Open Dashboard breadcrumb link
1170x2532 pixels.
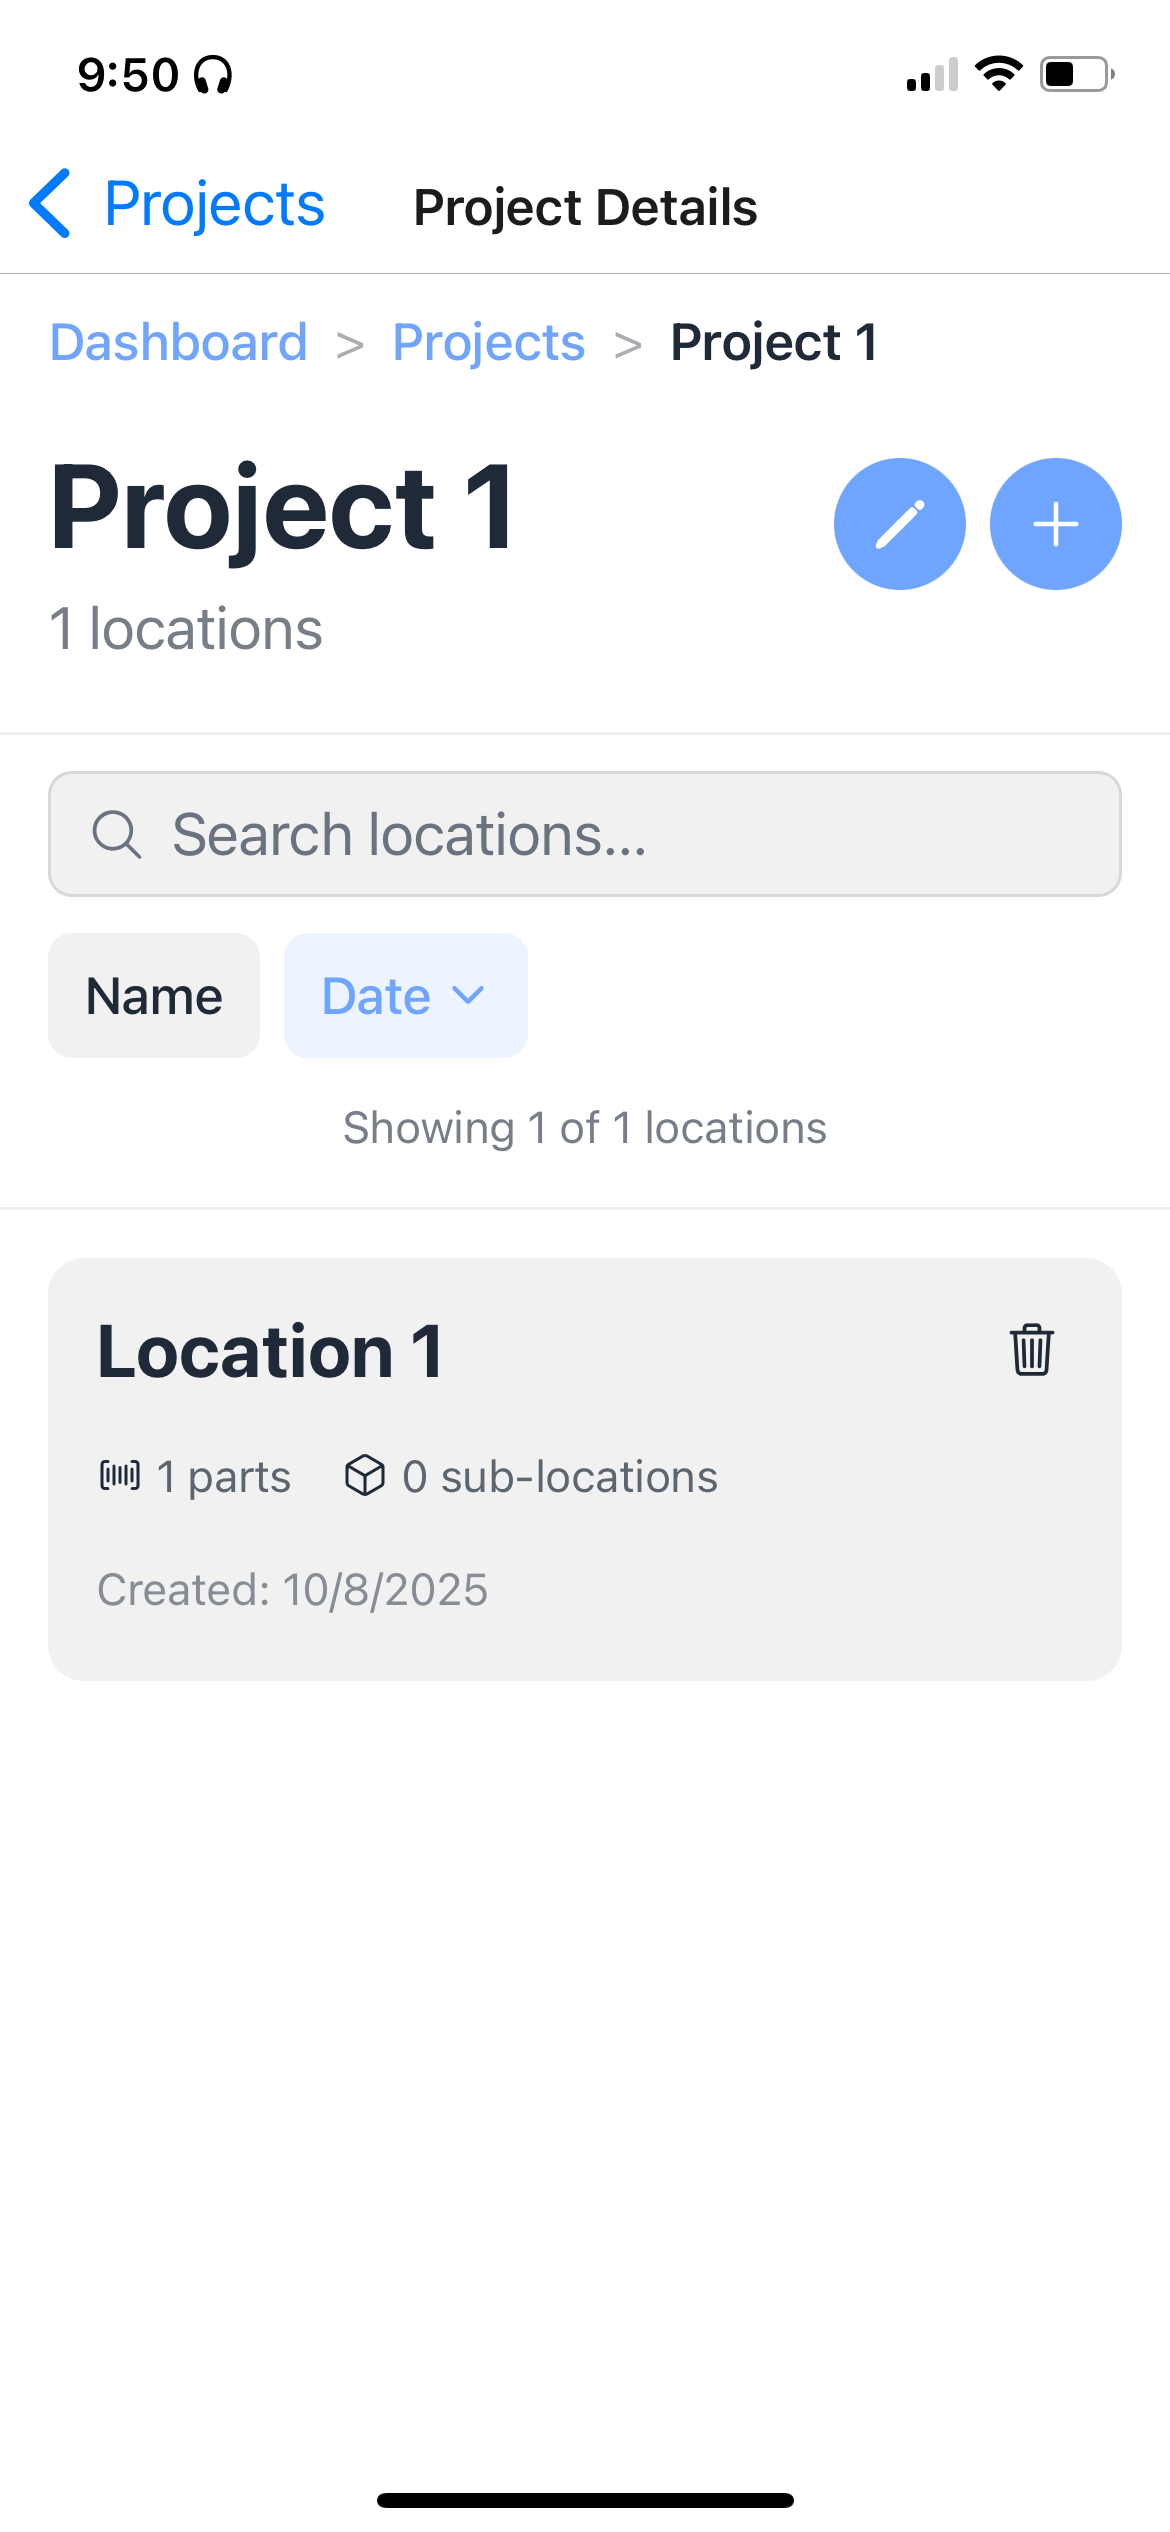179,342
